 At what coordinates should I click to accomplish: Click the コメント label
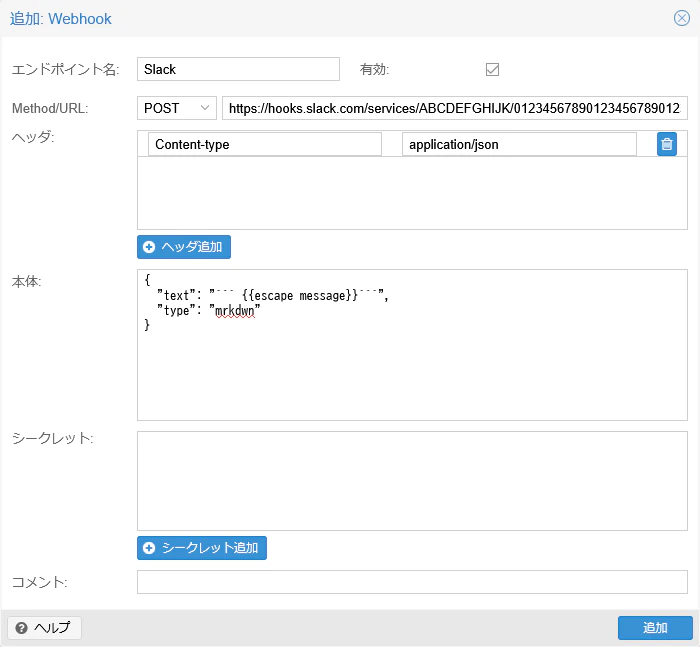pos(39,582)
